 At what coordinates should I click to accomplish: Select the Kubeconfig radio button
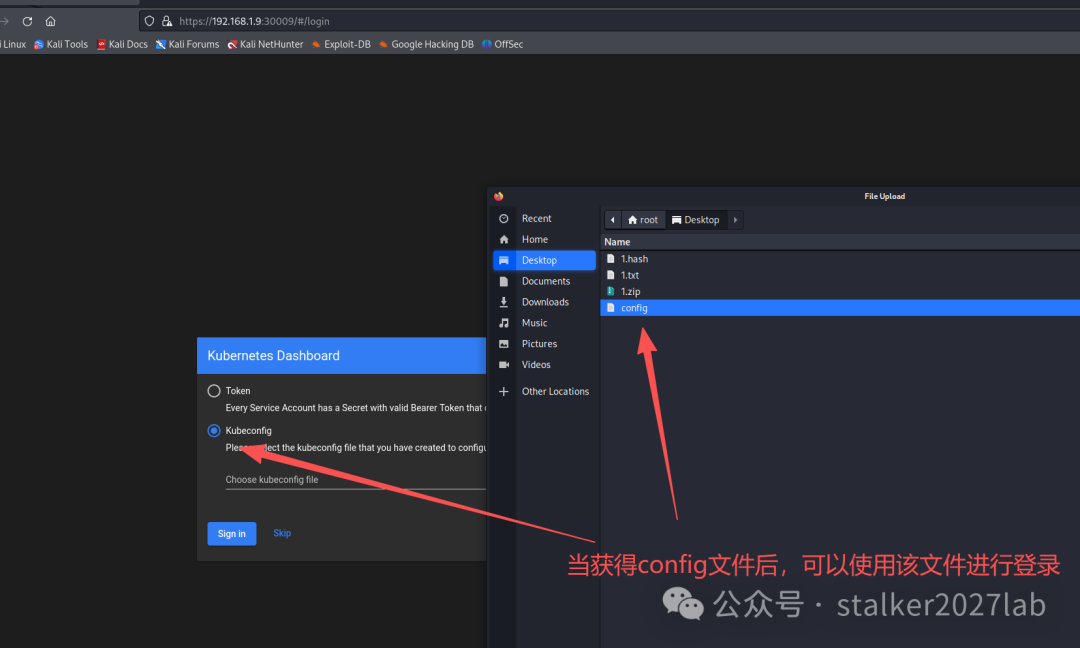(214, 430)
